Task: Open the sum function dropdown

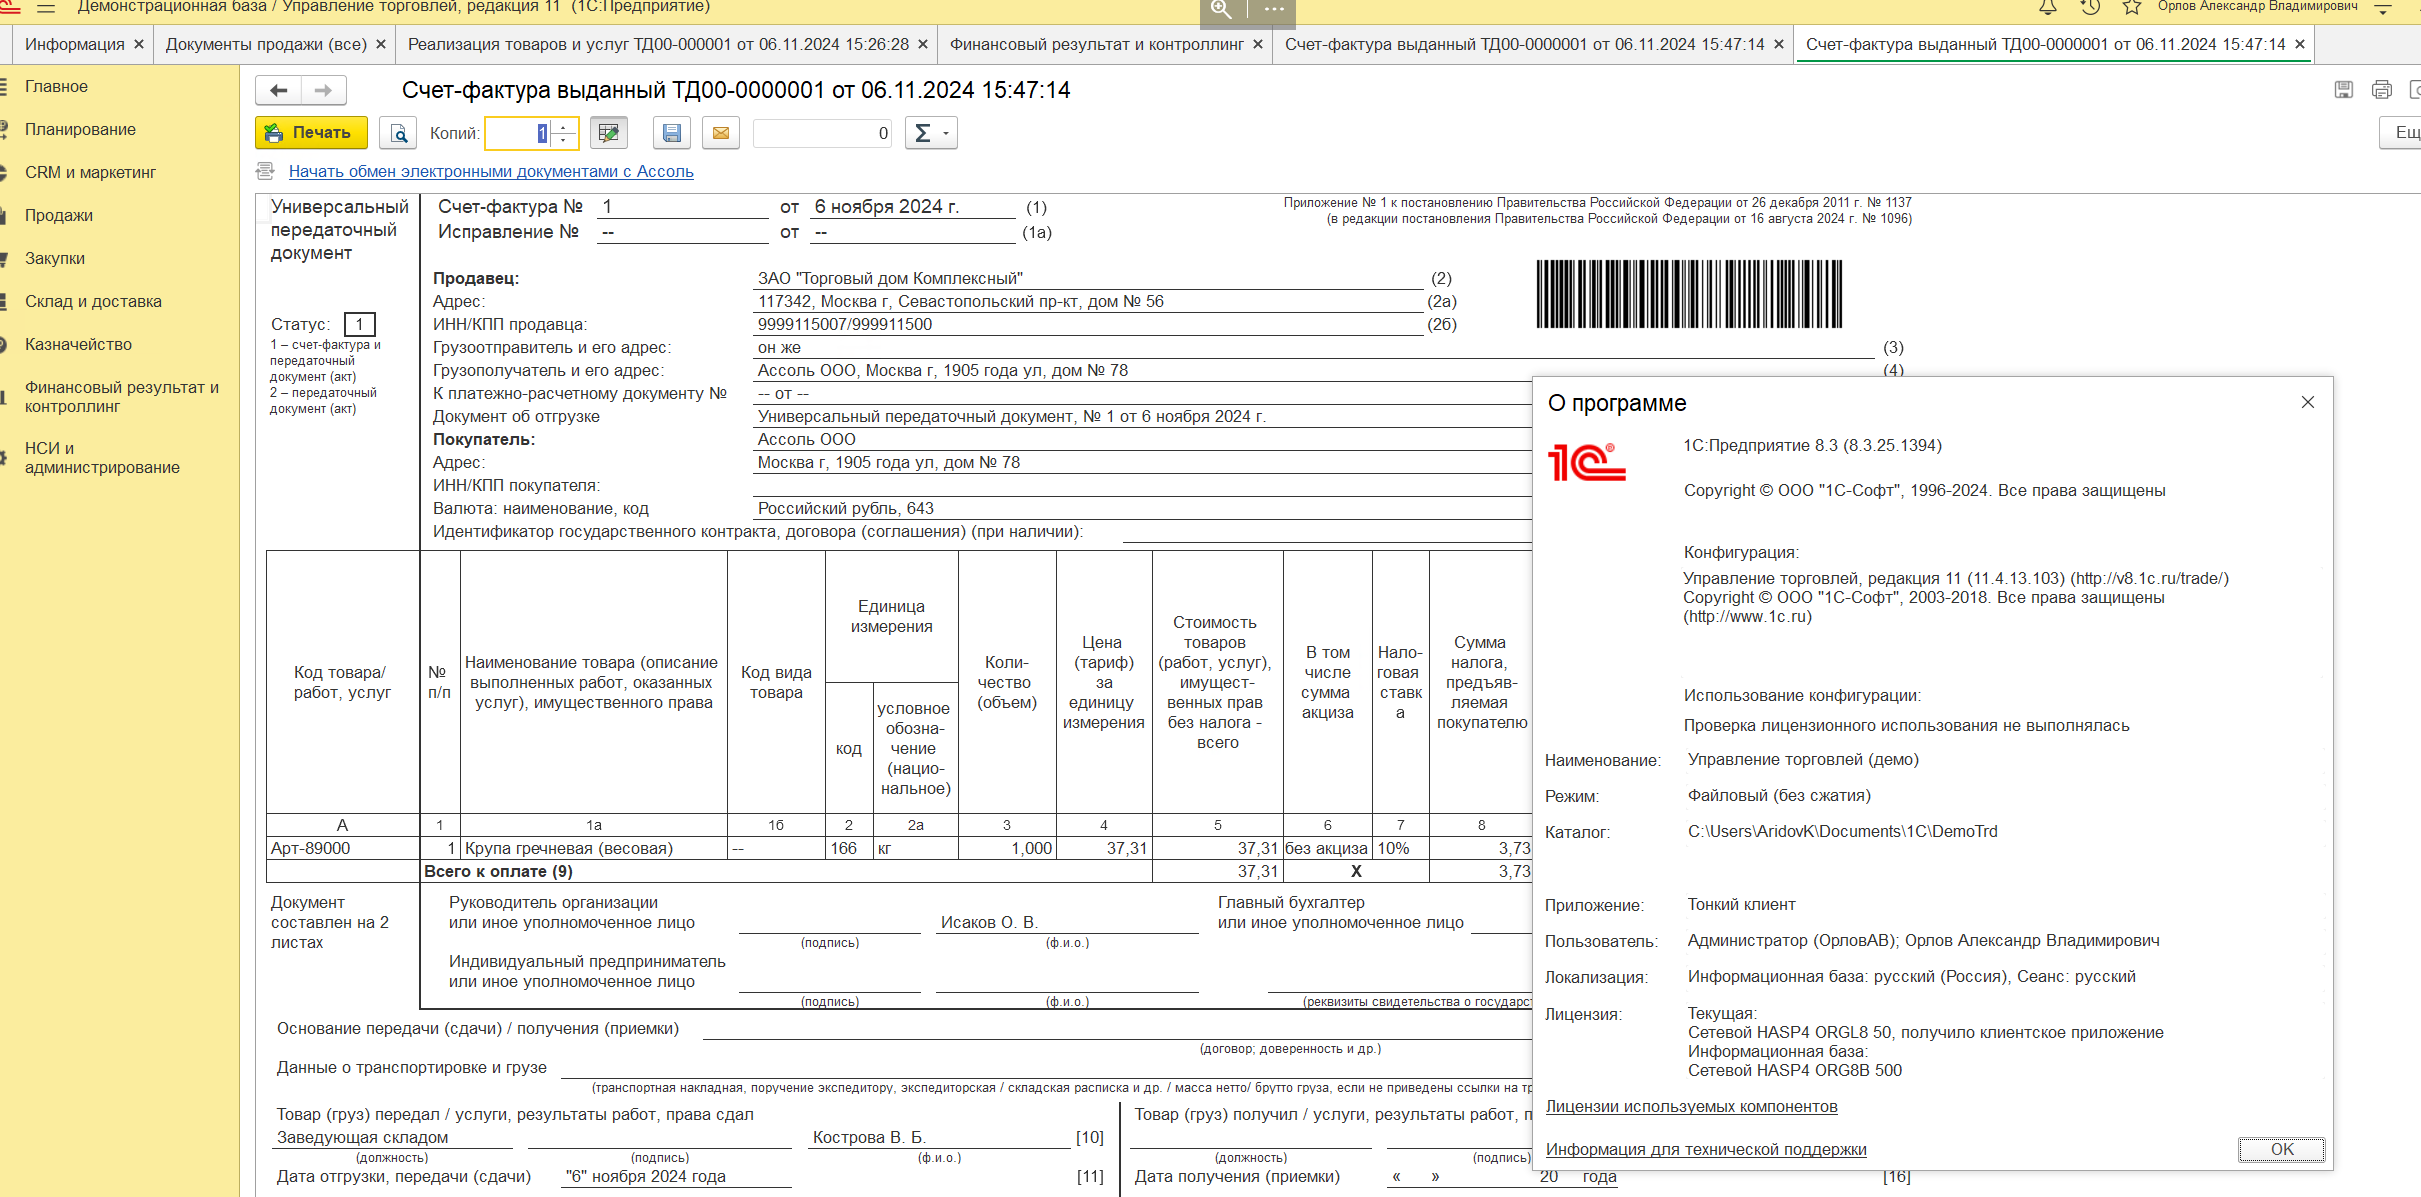Action: (931, 133)
